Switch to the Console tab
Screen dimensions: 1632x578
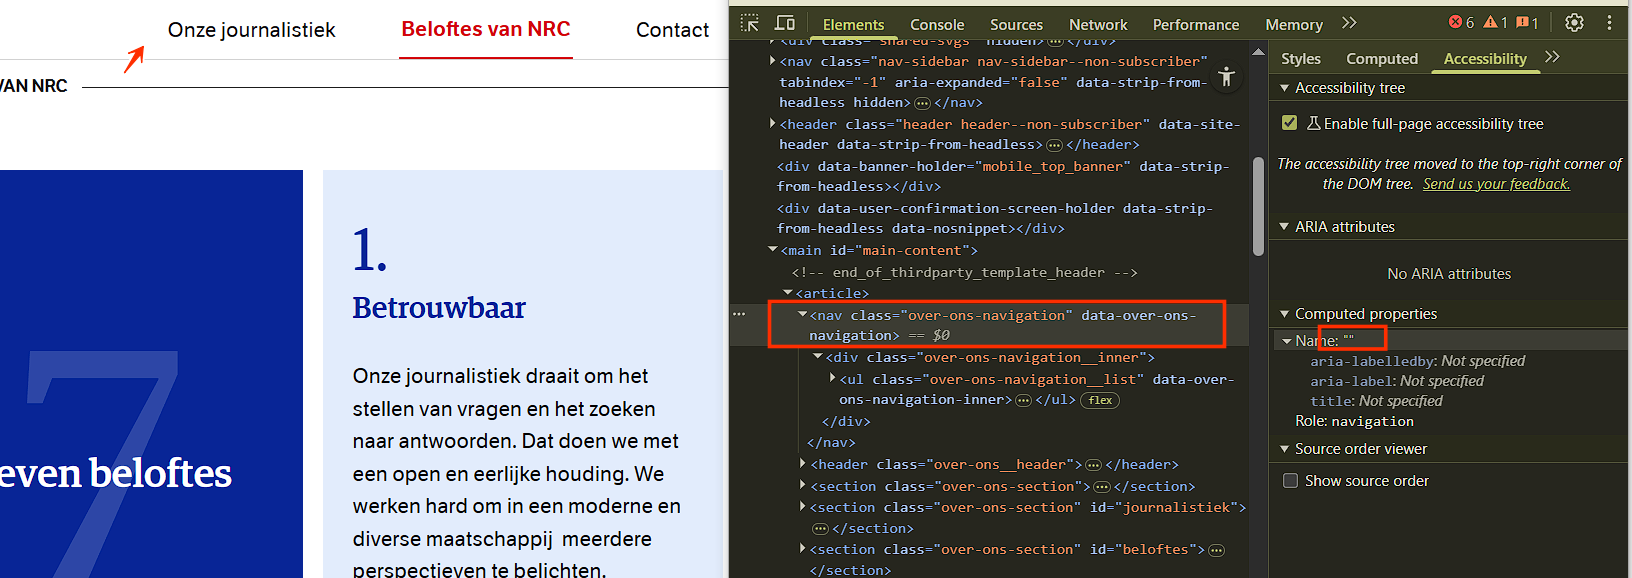(936, 25)
